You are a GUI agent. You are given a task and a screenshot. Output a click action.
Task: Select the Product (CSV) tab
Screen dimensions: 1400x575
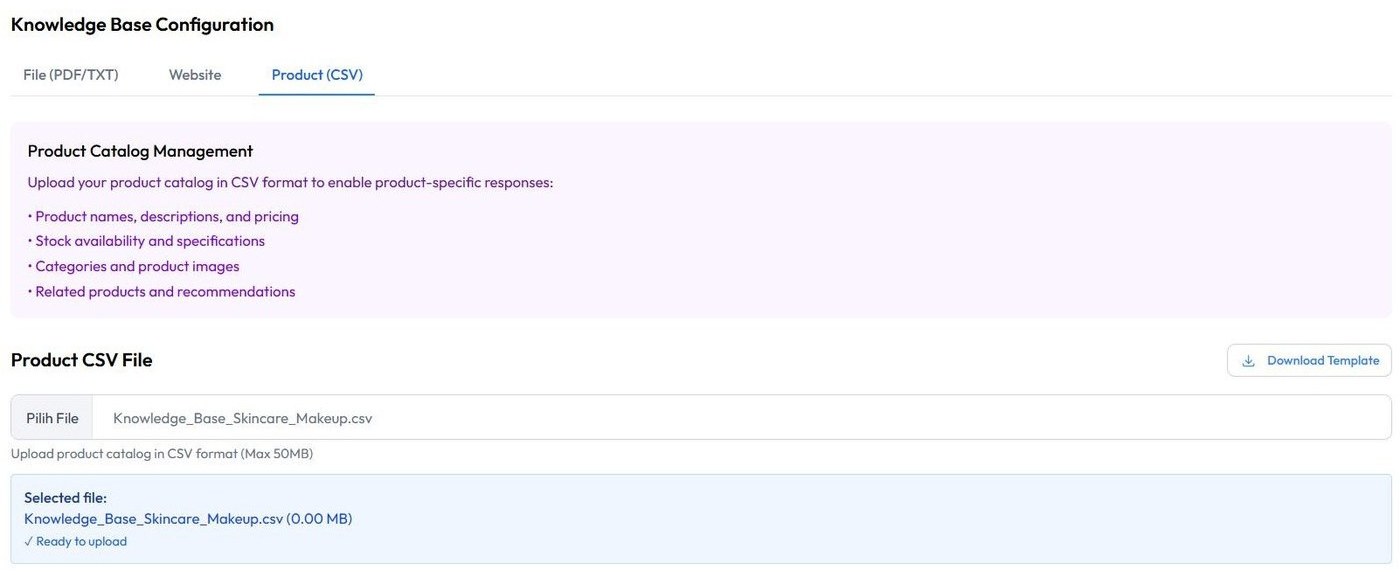coord(317,75)
